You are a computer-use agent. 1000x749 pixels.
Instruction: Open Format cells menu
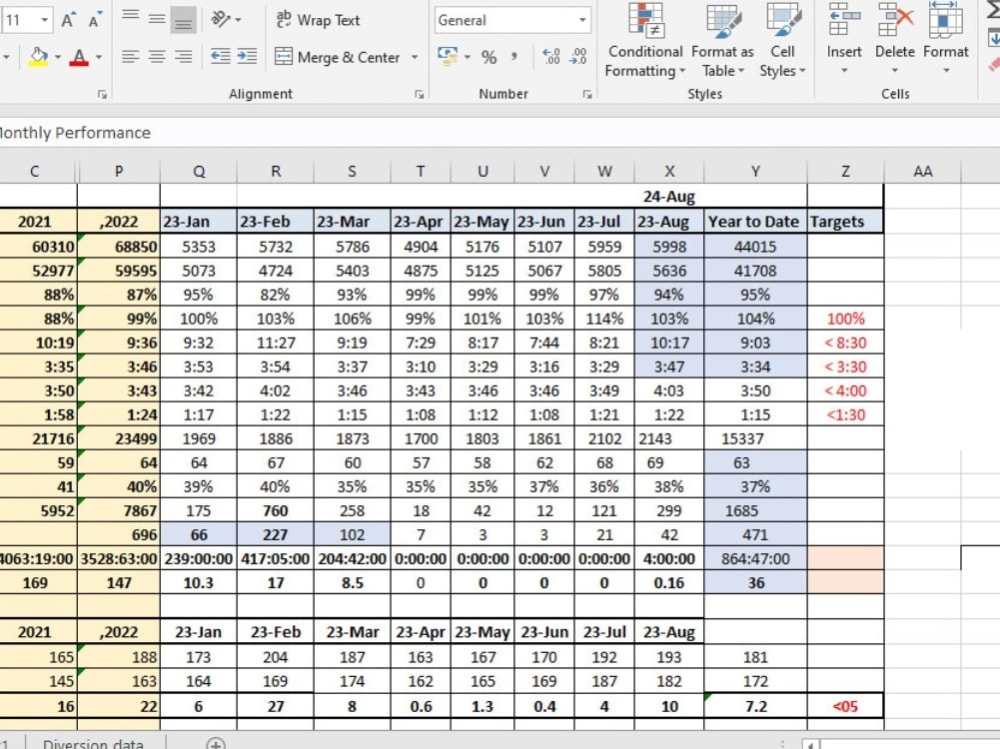946,38
